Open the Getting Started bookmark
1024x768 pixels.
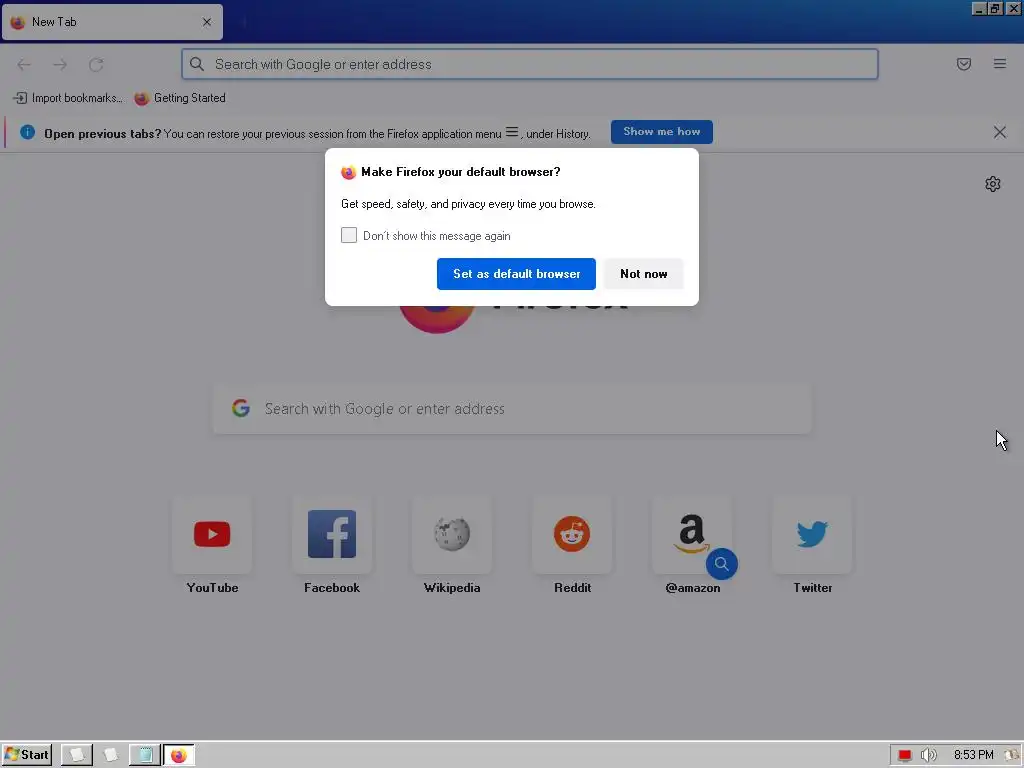point(180,98)
